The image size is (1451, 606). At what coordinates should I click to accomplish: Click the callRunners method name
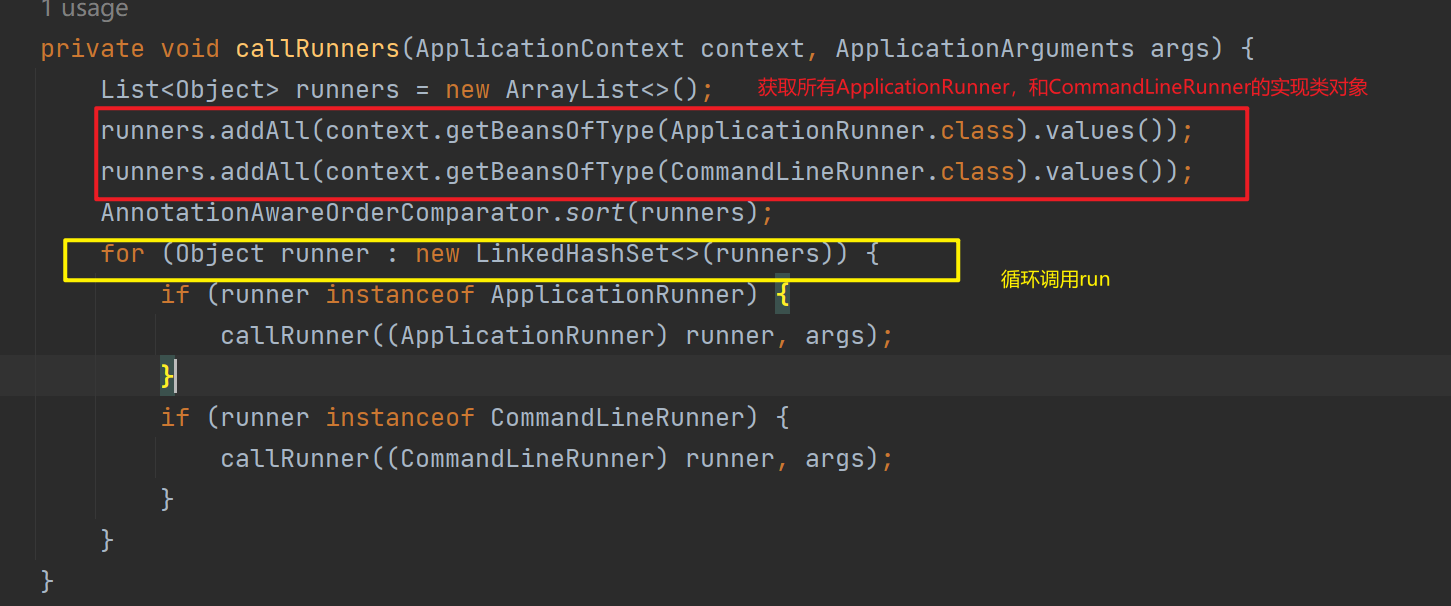[x=317, y=49]
